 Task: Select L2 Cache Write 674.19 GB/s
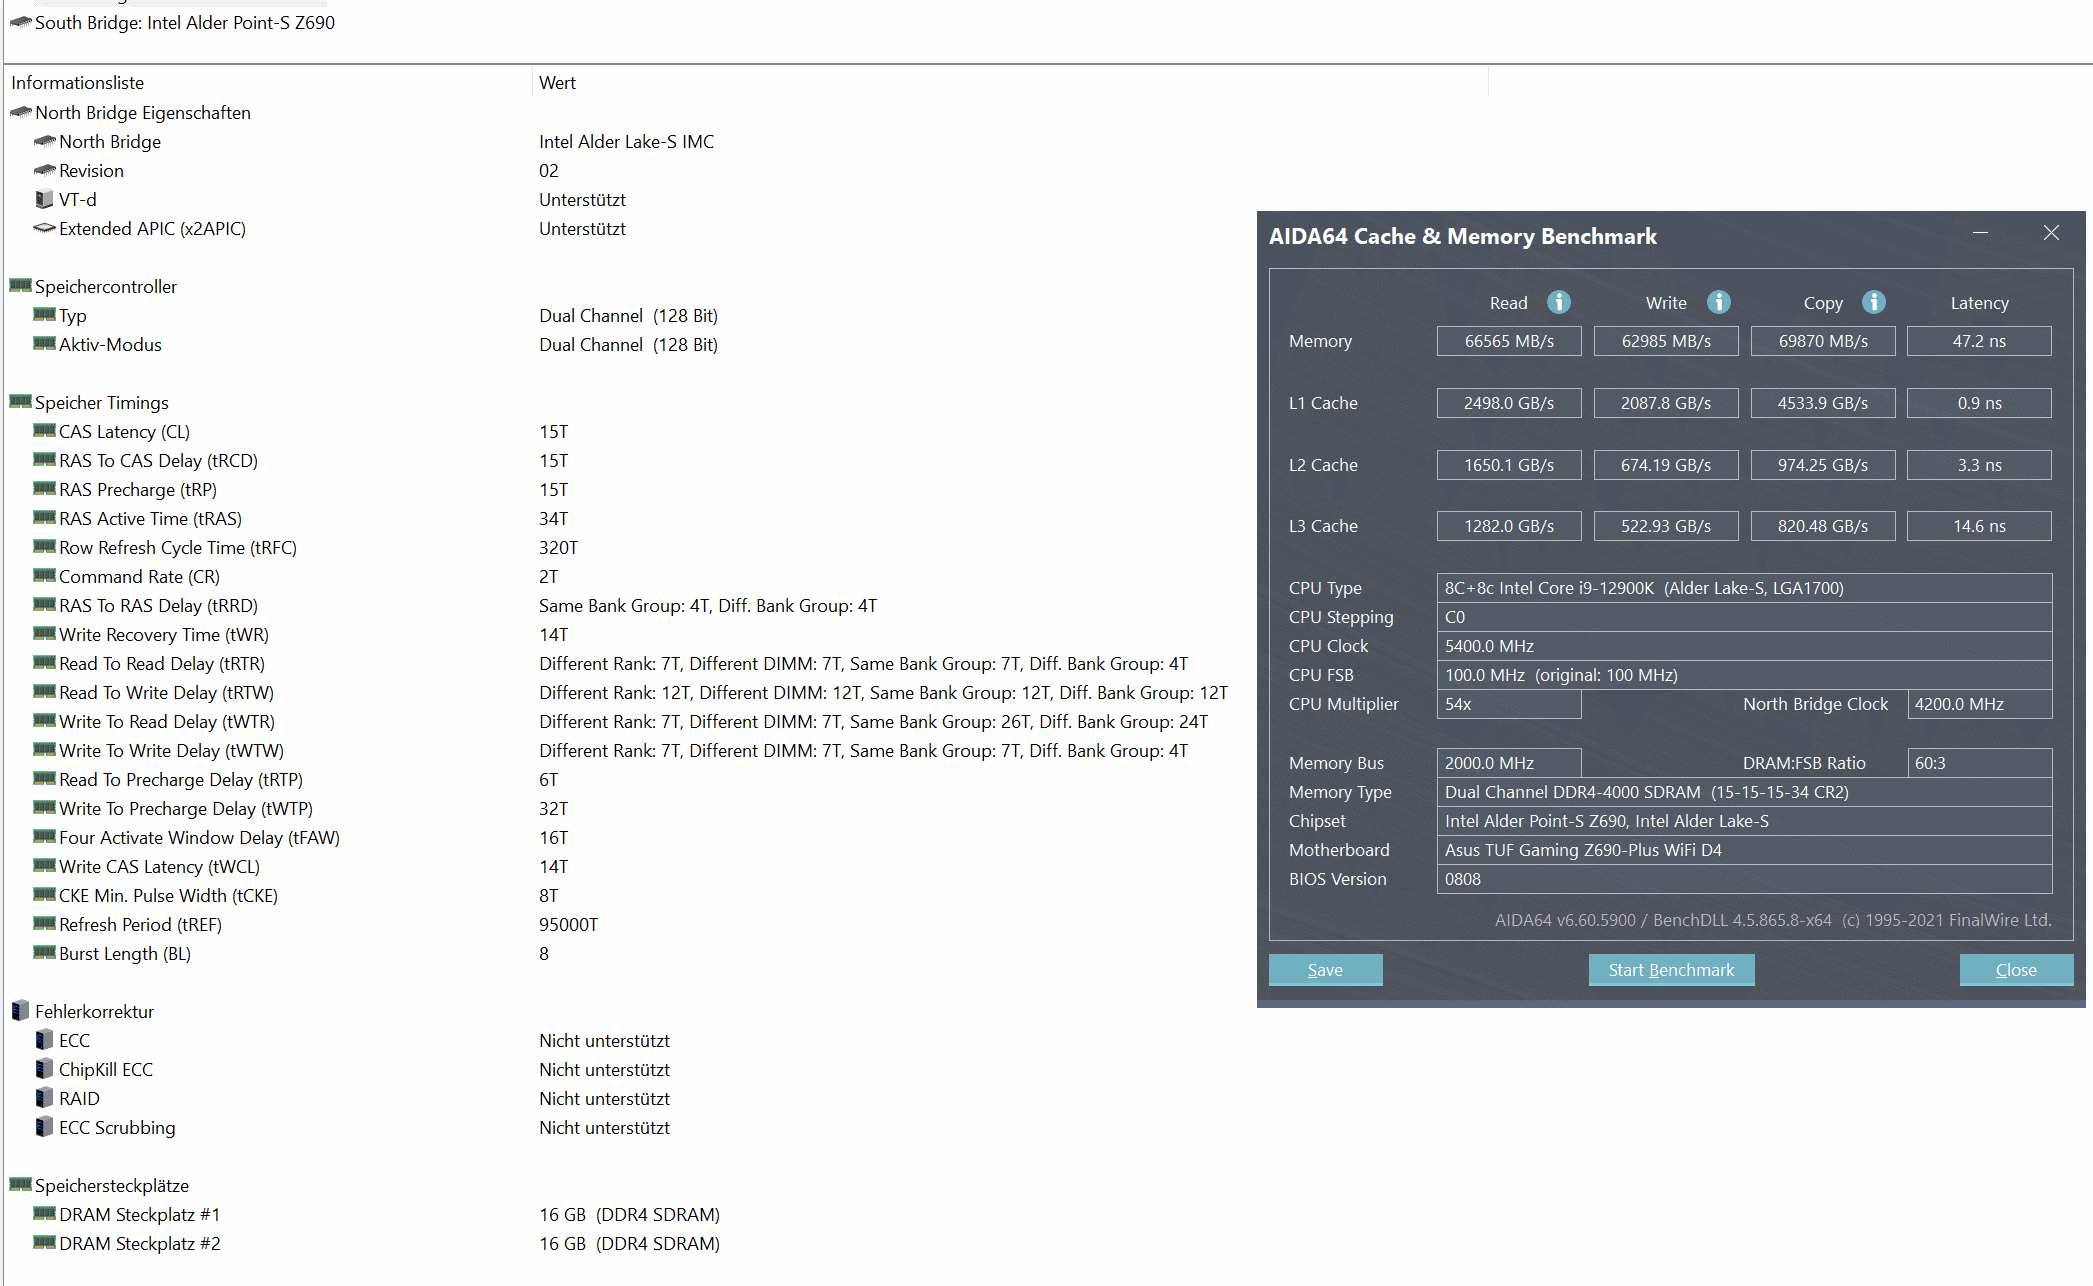(x=1666, y=465)
